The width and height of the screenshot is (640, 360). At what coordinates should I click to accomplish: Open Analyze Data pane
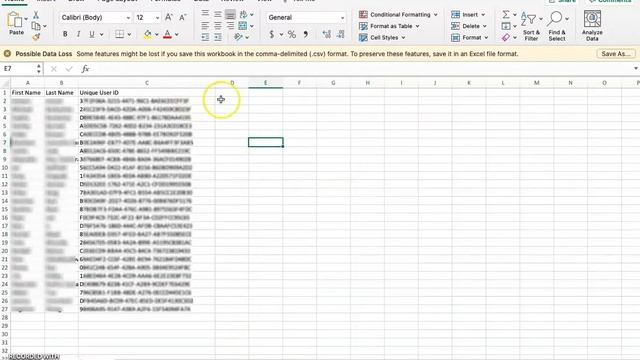click(592, 26)
